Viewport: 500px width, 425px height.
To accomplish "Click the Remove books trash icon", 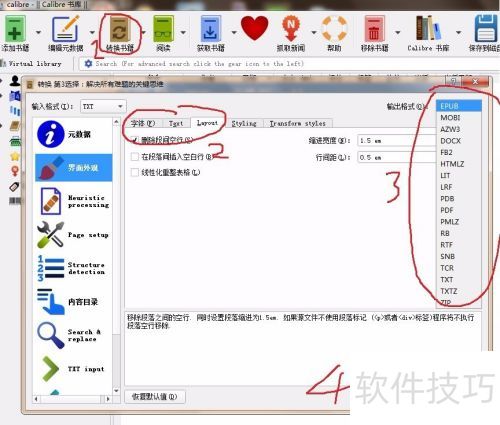I will pyautogui.click(x=374, y=29).
